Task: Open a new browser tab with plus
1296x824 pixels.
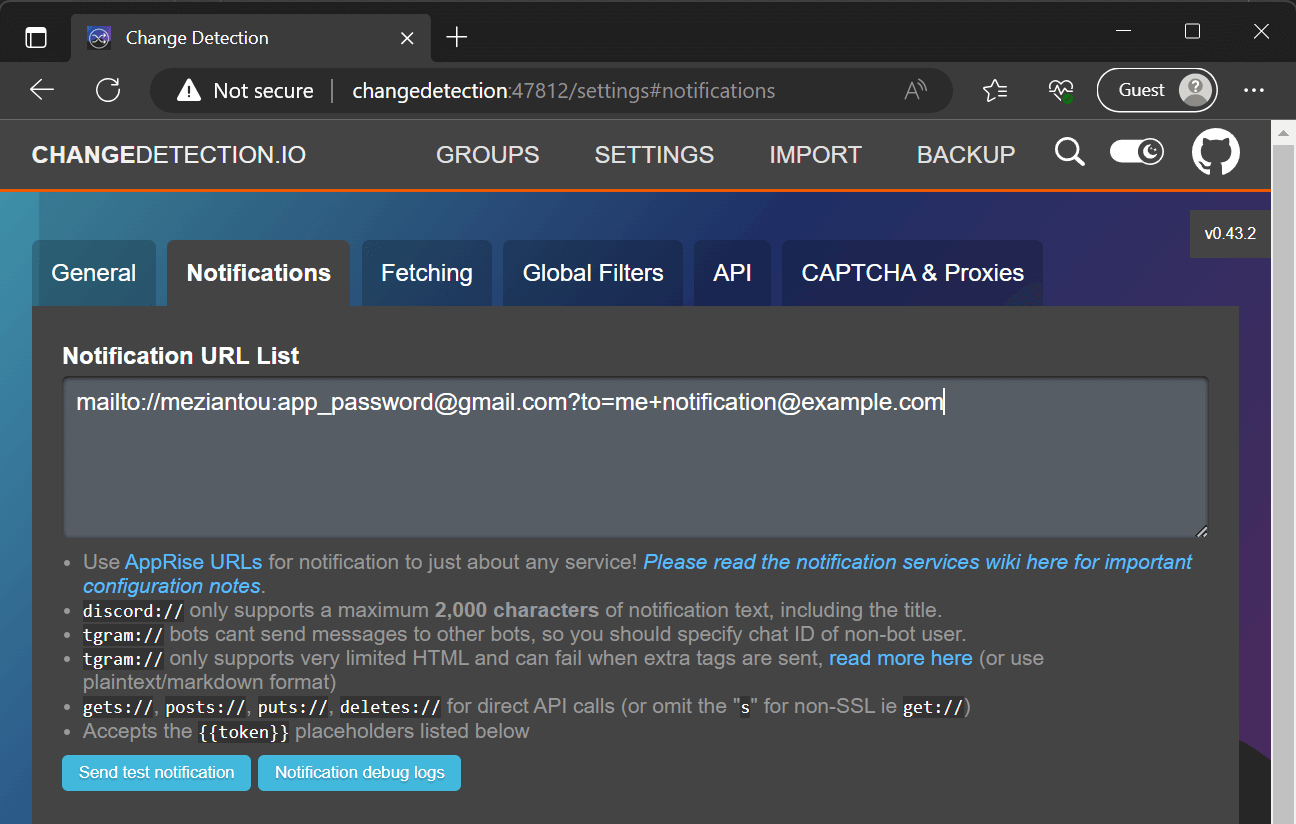Action: click(457, 38)
